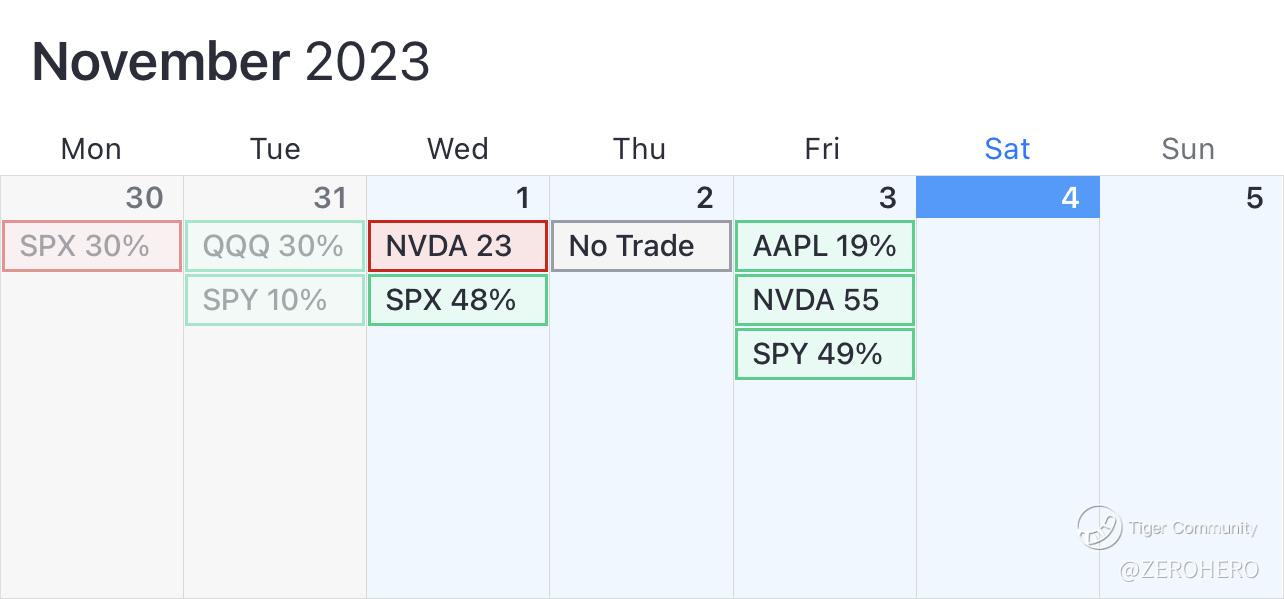Click date number 3 on Friday

(887, 198)
